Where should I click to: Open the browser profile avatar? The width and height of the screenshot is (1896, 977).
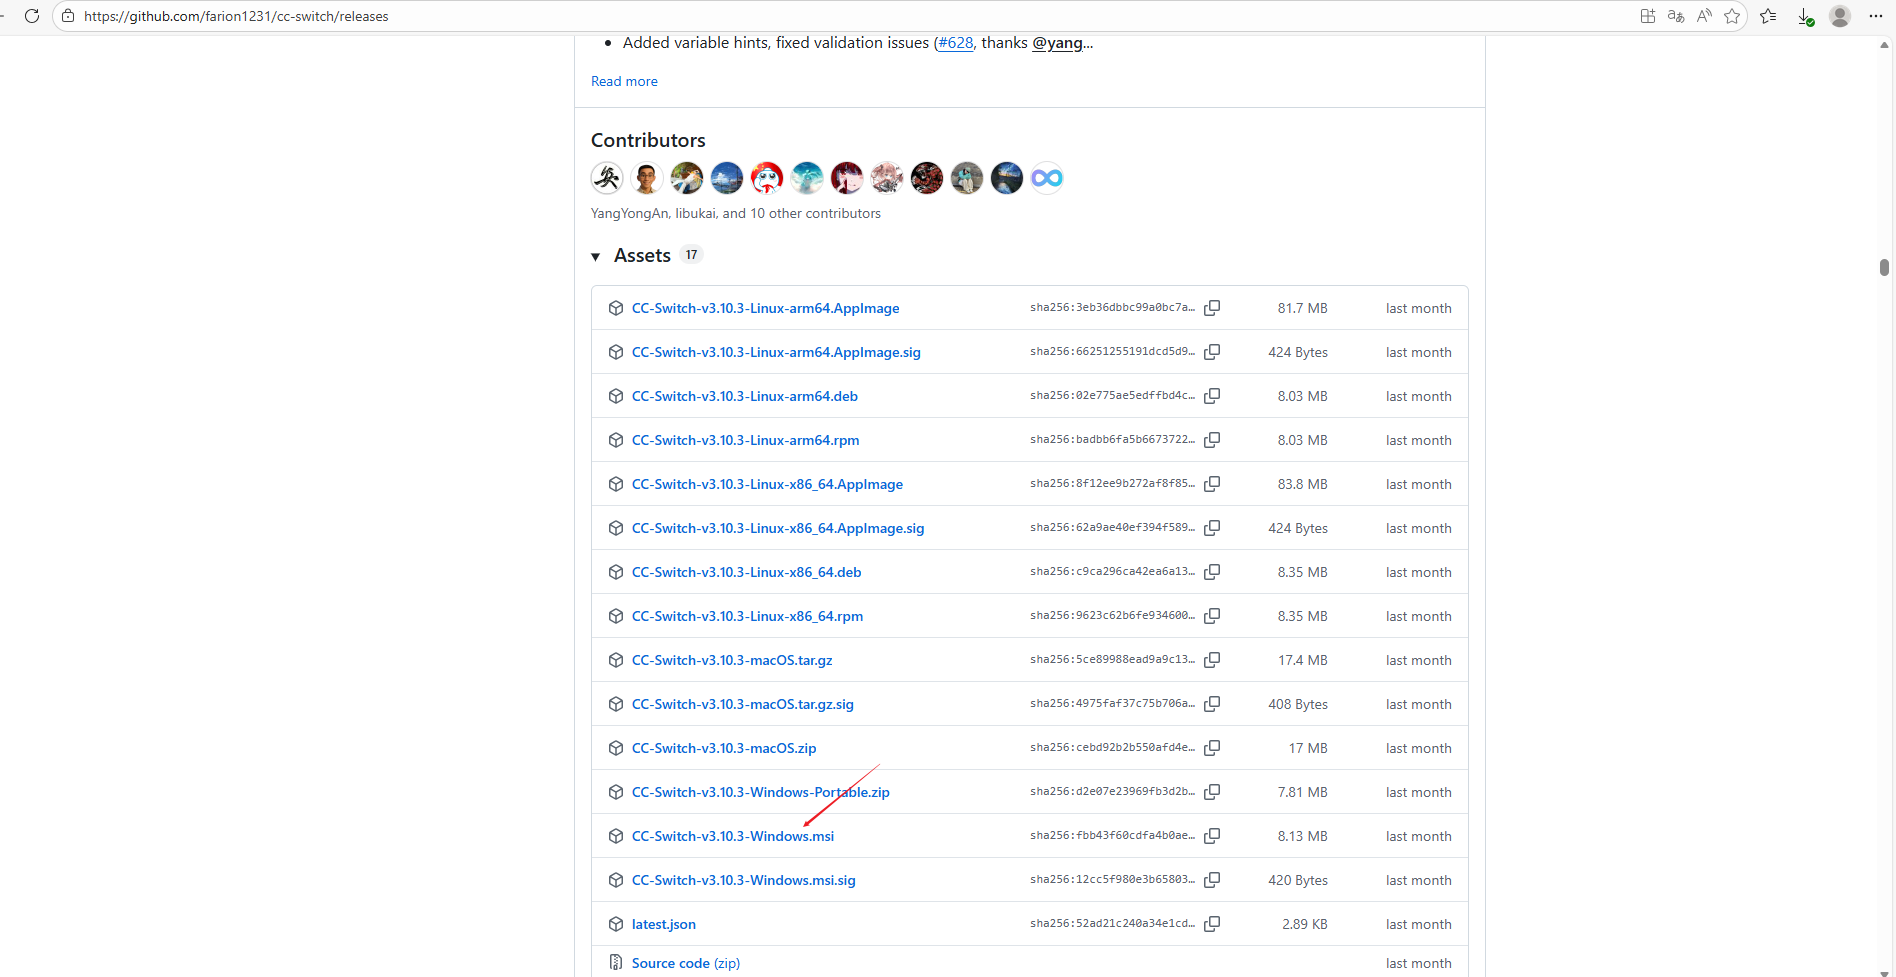[x=1839, y=16]
